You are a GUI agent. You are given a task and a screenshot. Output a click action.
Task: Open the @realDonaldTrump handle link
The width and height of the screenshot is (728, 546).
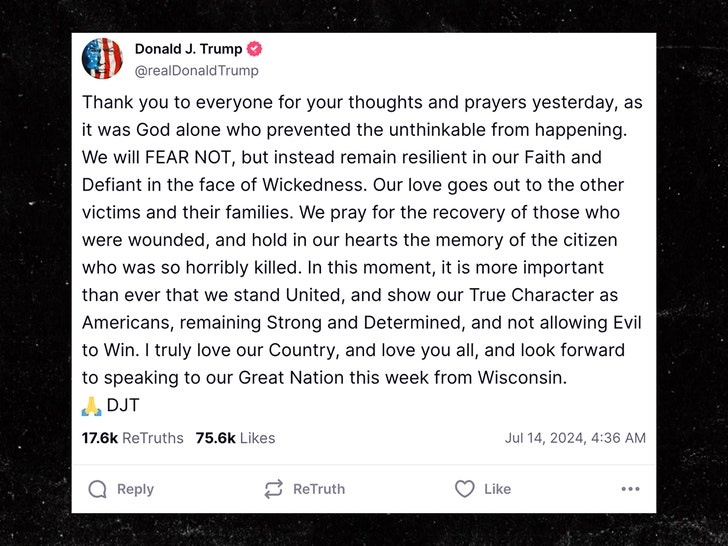point(196,71)
